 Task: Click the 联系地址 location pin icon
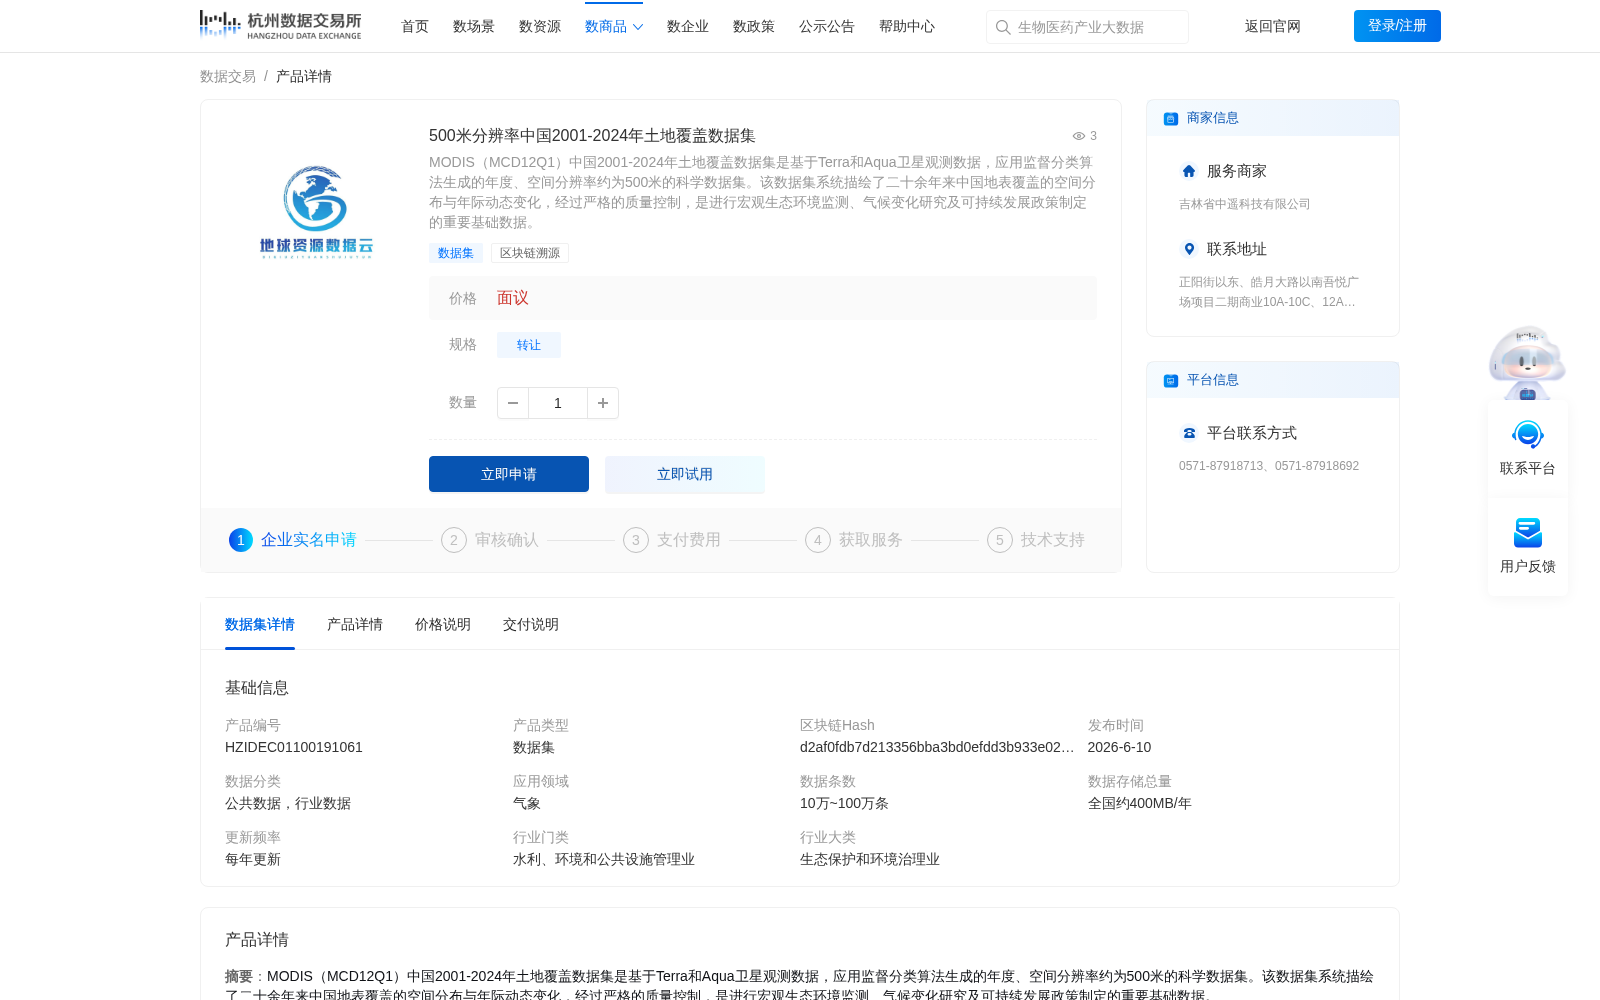(x=1189, y=249)
